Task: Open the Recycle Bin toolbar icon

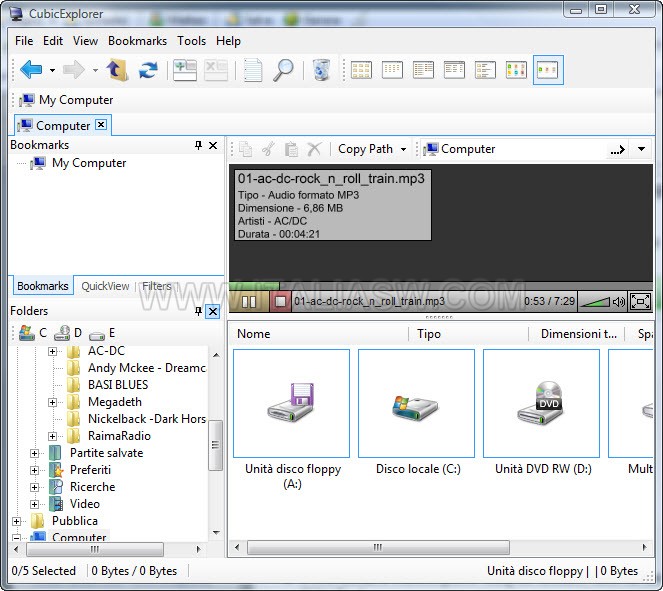Action: click(x=321, y=69)
